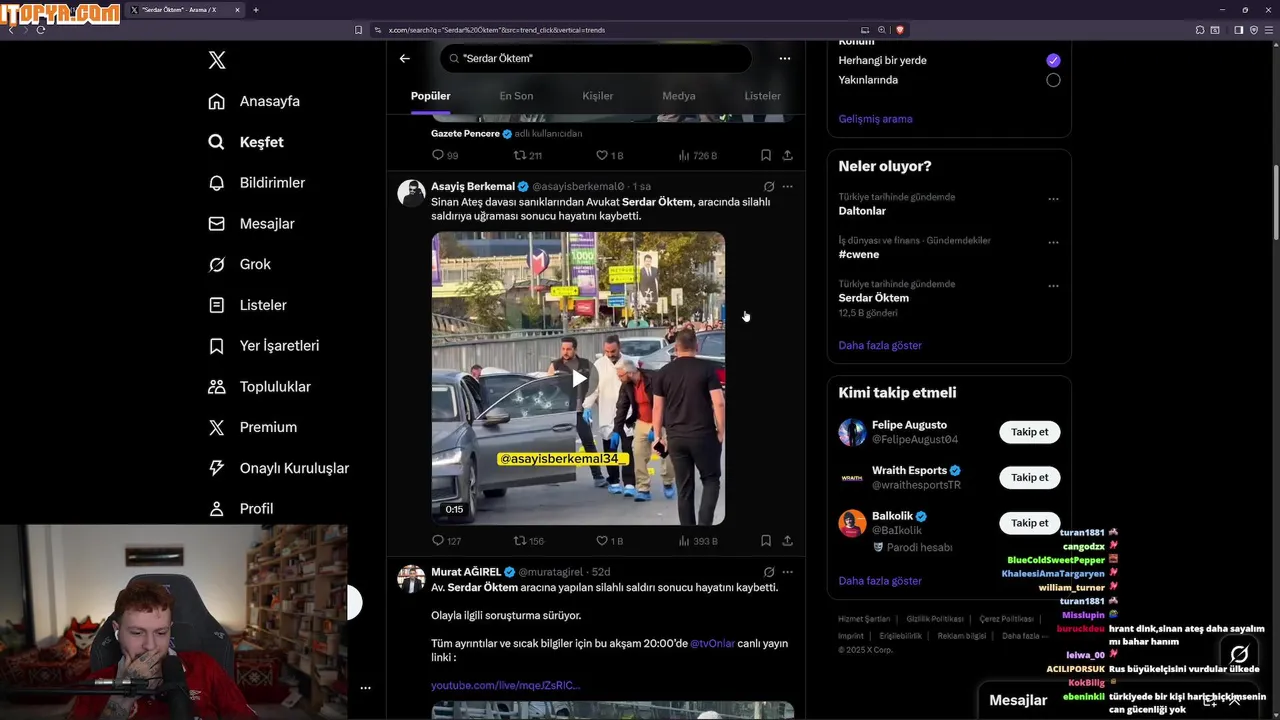Switch to the Popüler tab
The image size is (1280, 720).
pos(431,96)
